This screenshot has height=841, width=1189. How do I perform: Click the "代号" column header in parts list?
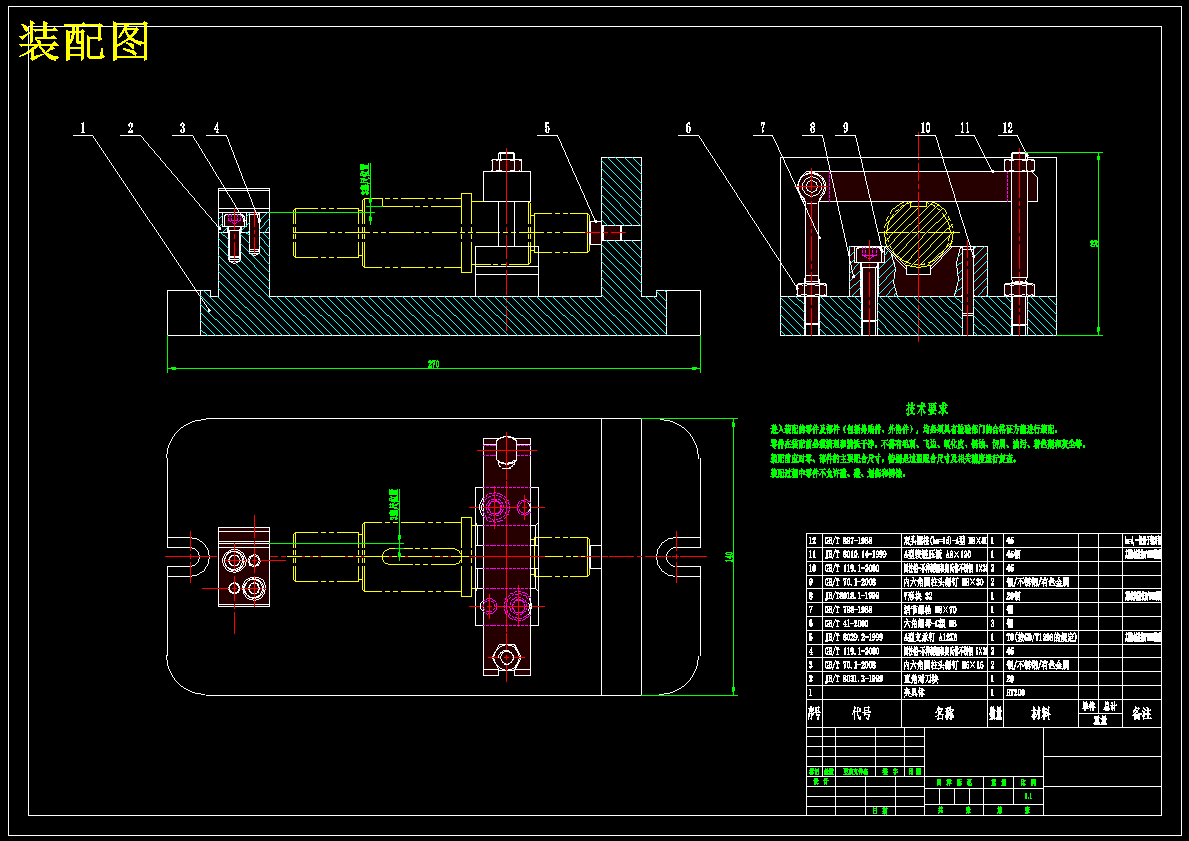click(x=861, y=714)
